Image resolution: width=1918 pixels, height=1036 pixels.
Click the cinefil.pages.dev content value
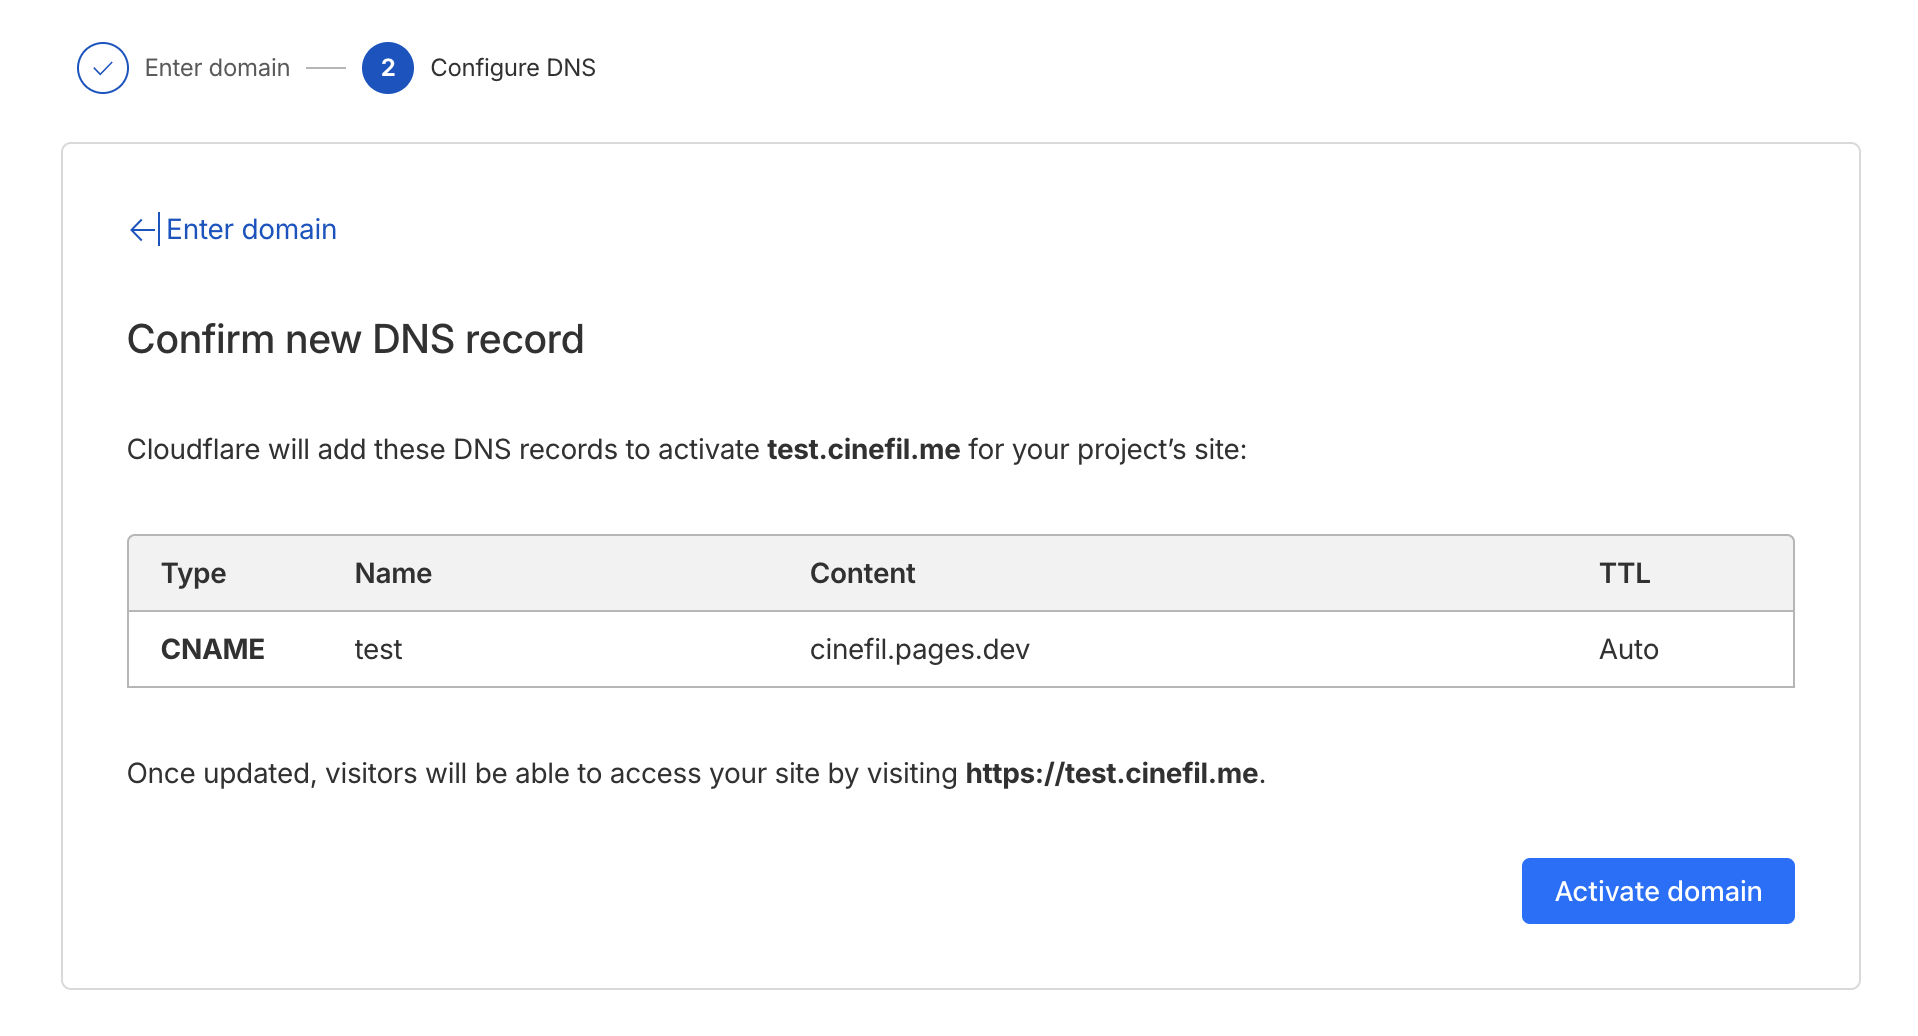click(x=919, y=649)
